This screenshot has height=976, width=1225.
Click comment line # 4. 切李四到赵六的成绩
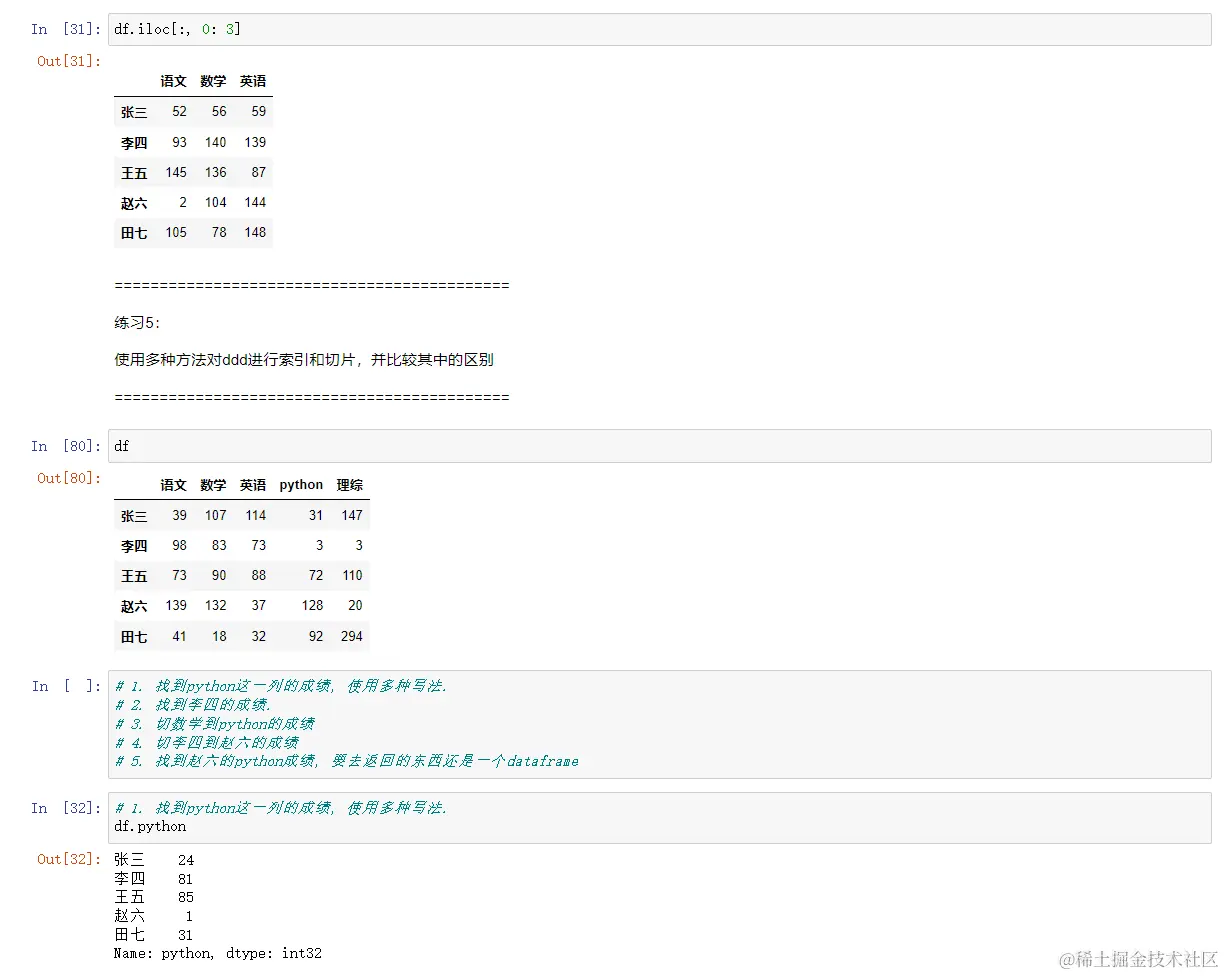(x=207, y=743)
